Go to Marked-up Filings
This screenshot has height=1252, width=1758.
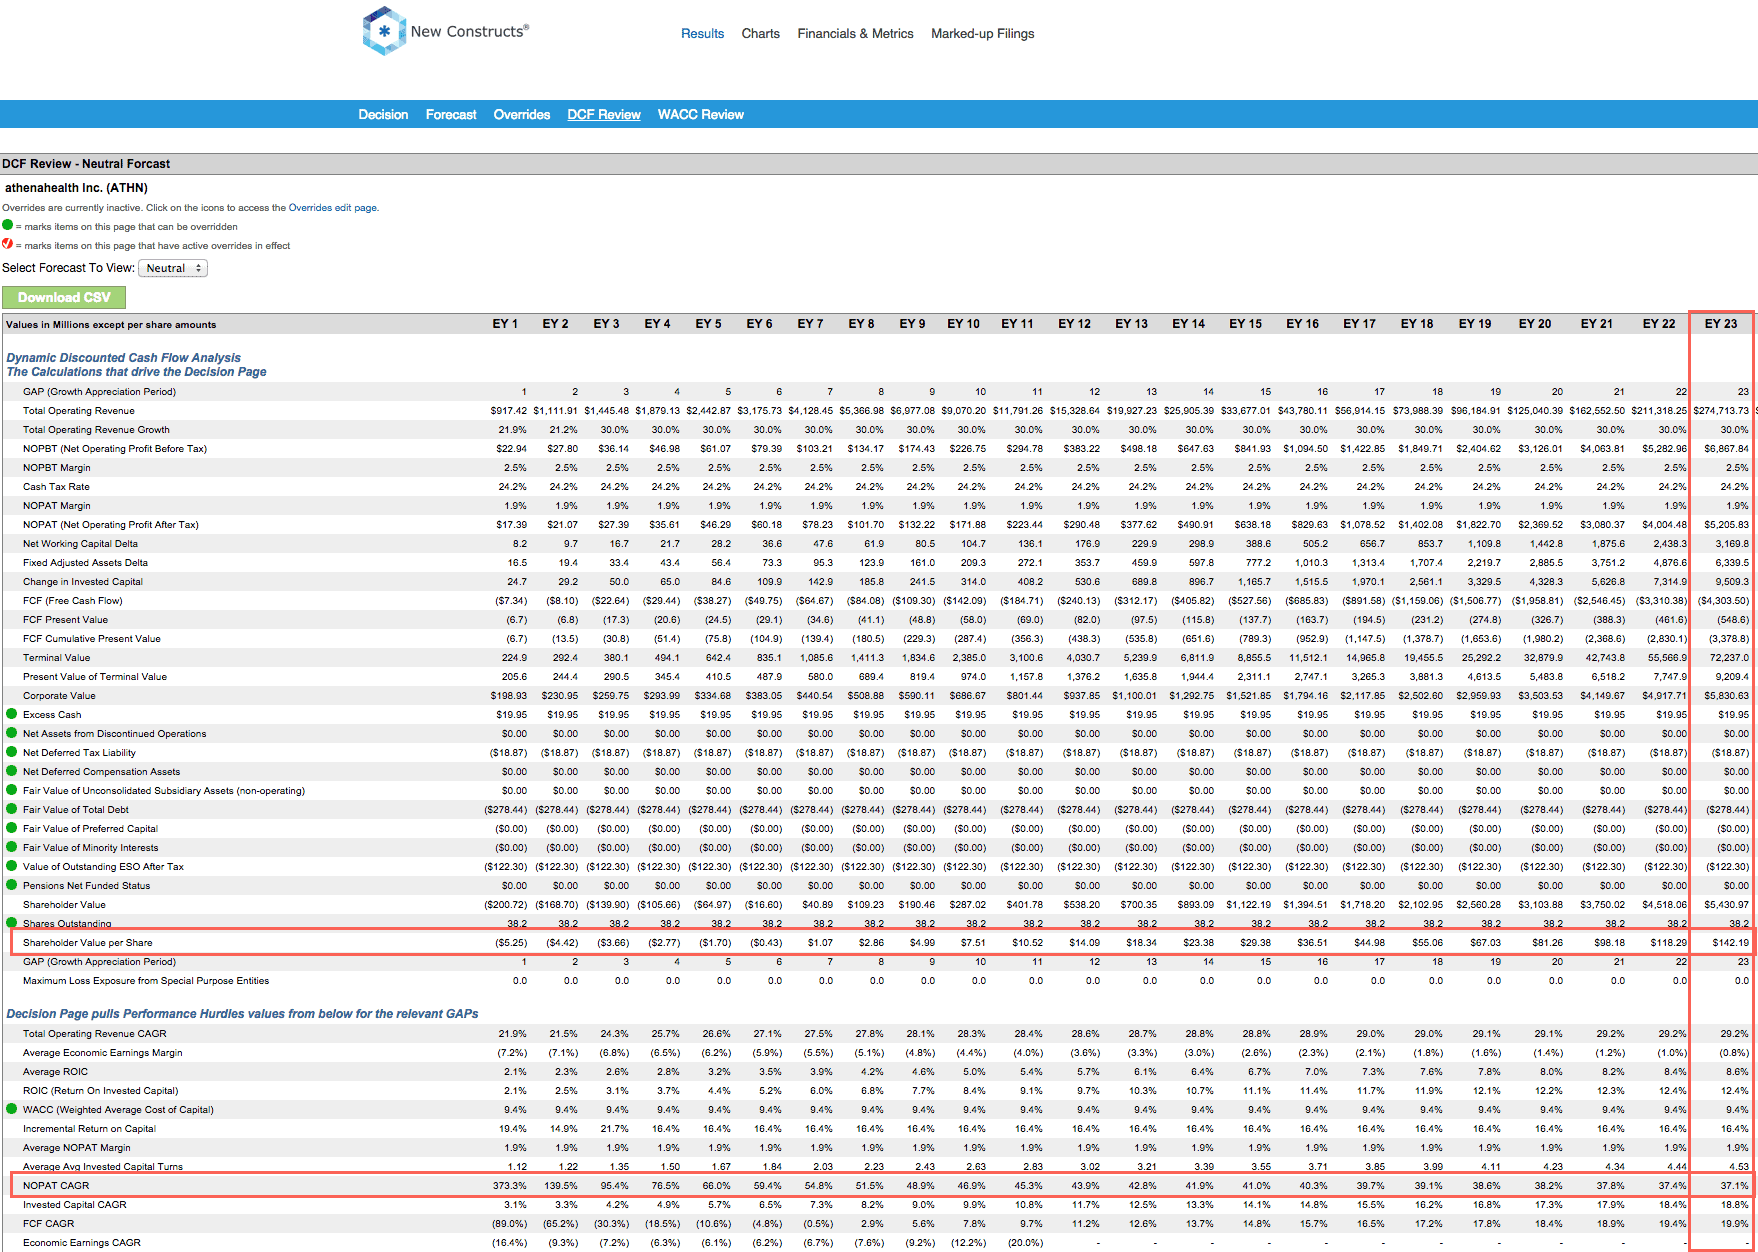pyautogui.click(x=981, y=33)
